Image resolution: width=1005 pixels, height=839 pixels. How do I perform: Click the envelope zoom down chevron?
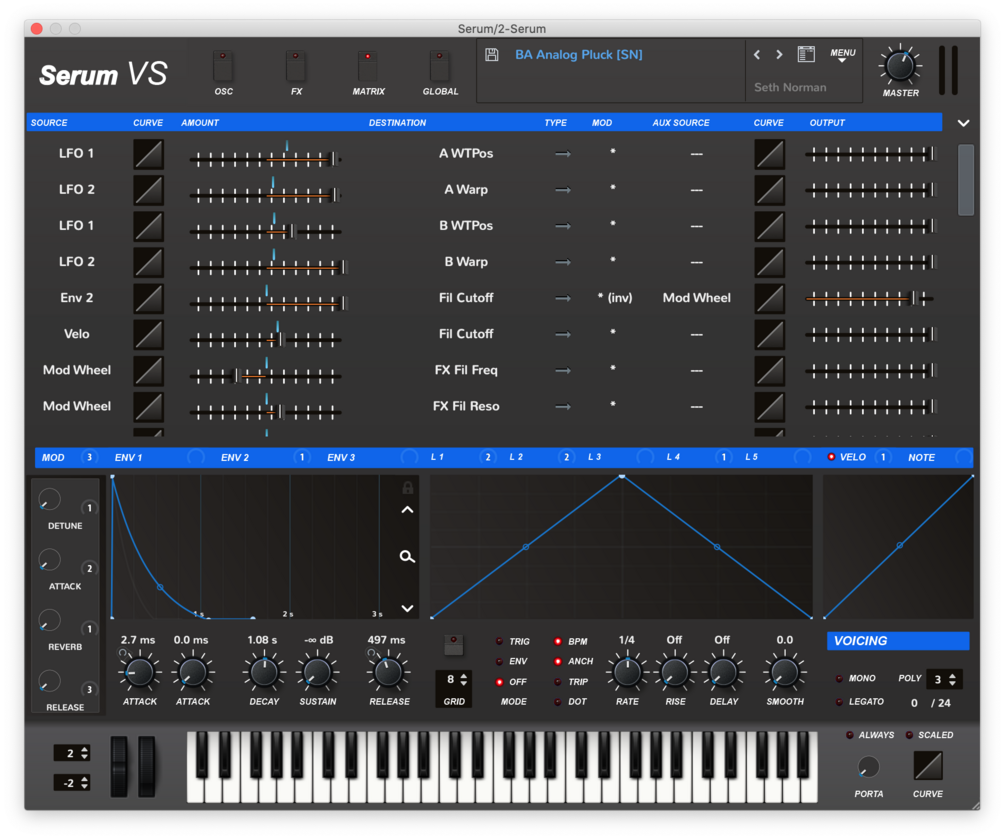pyautogui.click(x=407, y=608)
